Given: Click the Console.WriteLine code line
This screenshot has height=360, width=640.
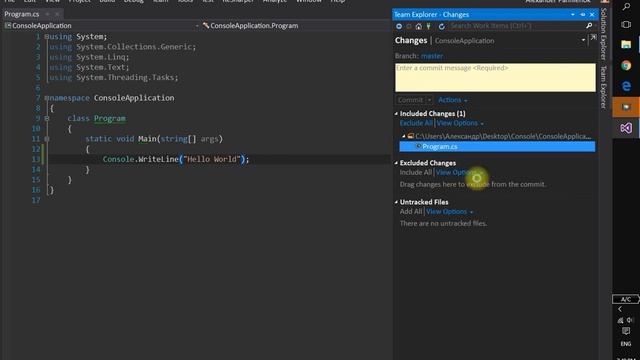Looking at the screenshot, I should click(176, 159).
